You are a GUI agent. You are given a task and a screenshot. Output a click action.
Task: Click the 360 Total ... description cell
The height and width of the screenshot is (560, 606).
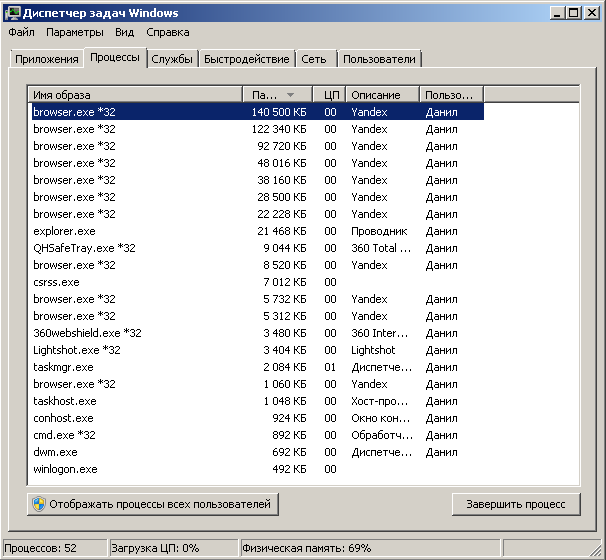pyautogui.click(x=381, y=248)
